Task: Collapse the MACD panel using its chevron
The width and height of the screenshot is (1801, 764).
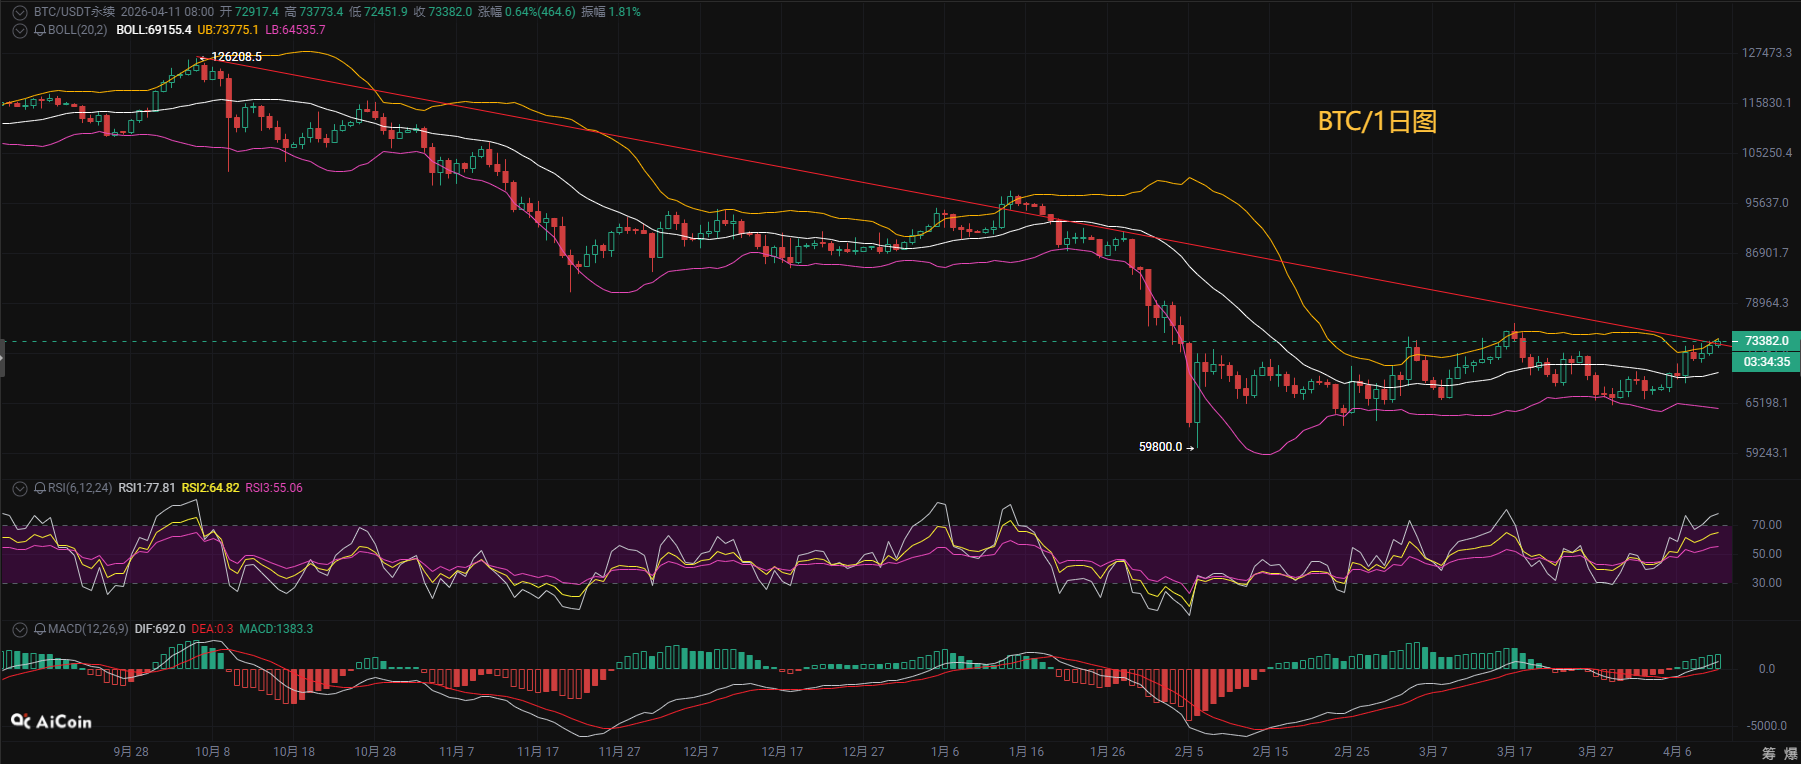Action: click(x=19, y=629)
